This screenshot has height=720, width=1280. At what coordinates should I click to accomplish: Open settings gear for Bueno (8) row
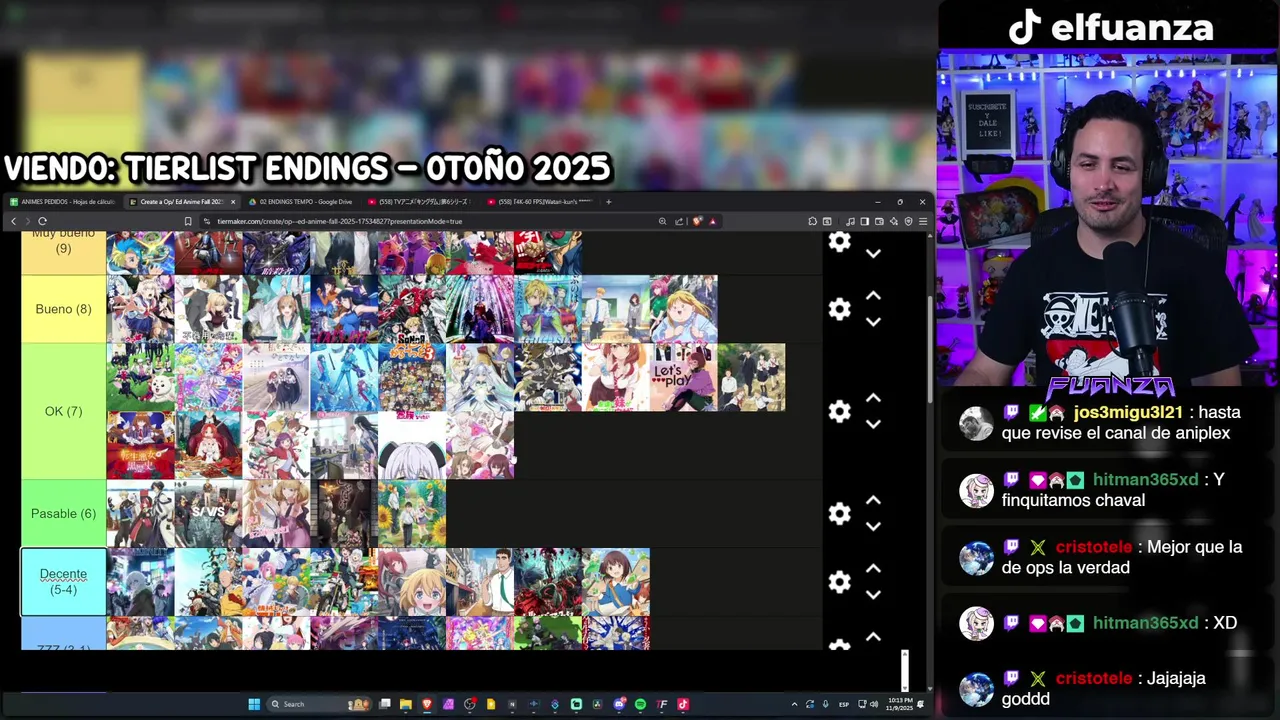[840, 309]
